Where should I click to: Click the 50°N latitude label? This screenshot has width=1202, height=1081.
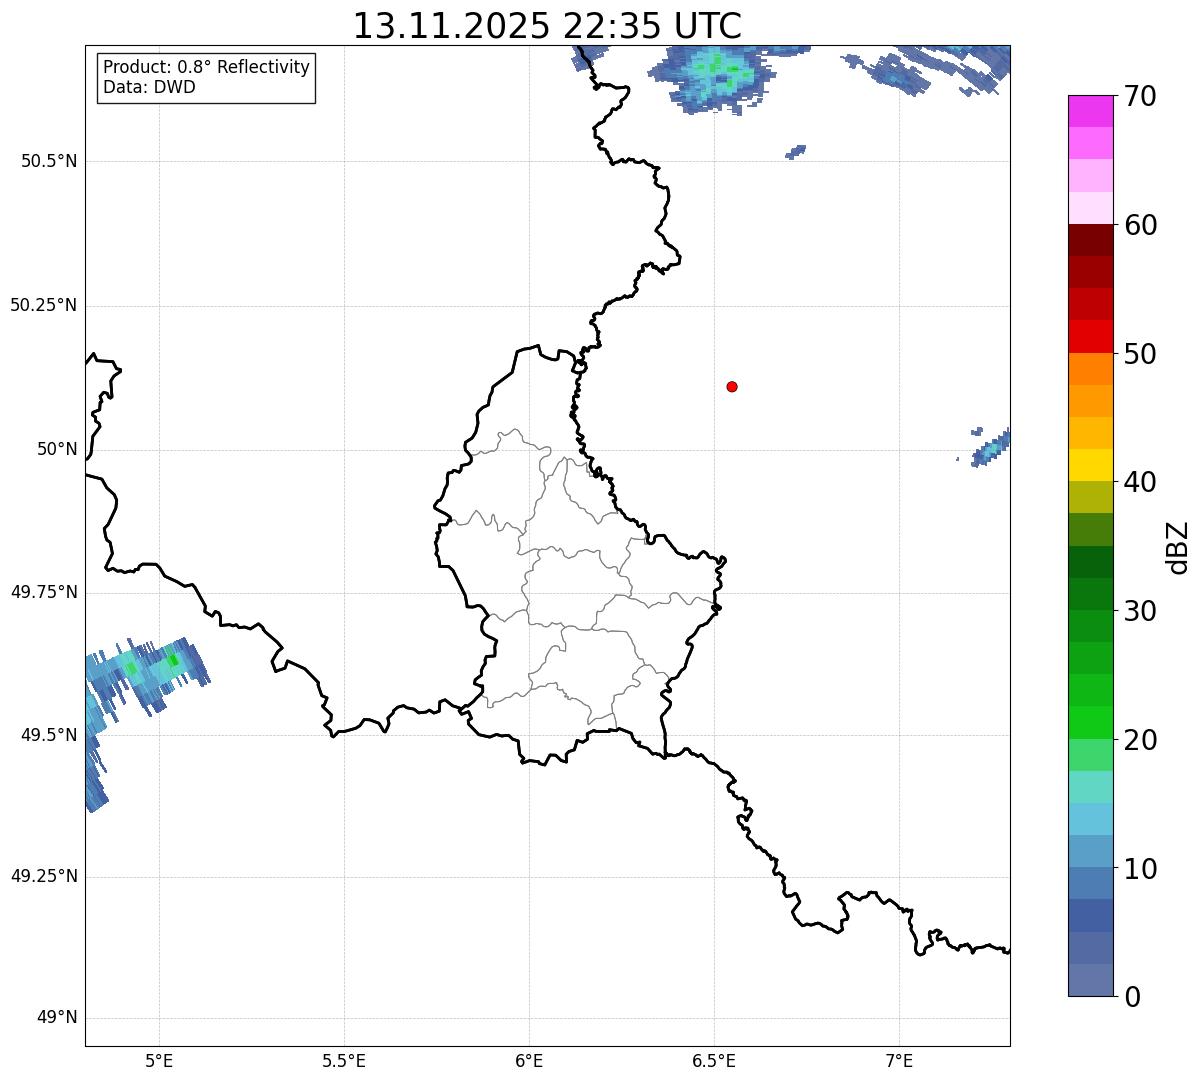pyautogui.click(x=57, y=449)
